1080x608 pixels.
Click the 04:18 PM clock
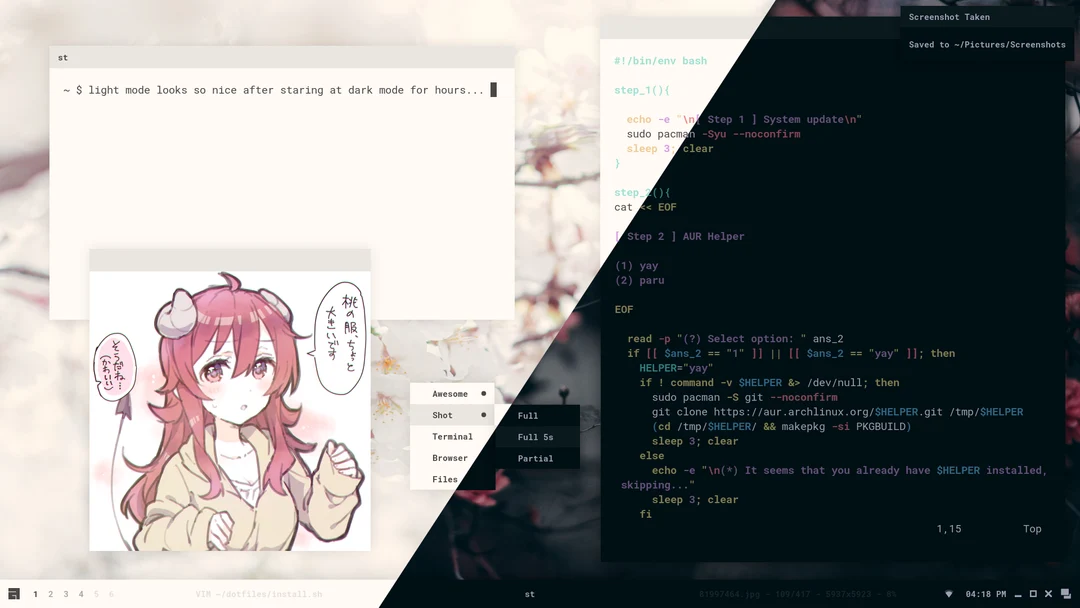point(986,593)
